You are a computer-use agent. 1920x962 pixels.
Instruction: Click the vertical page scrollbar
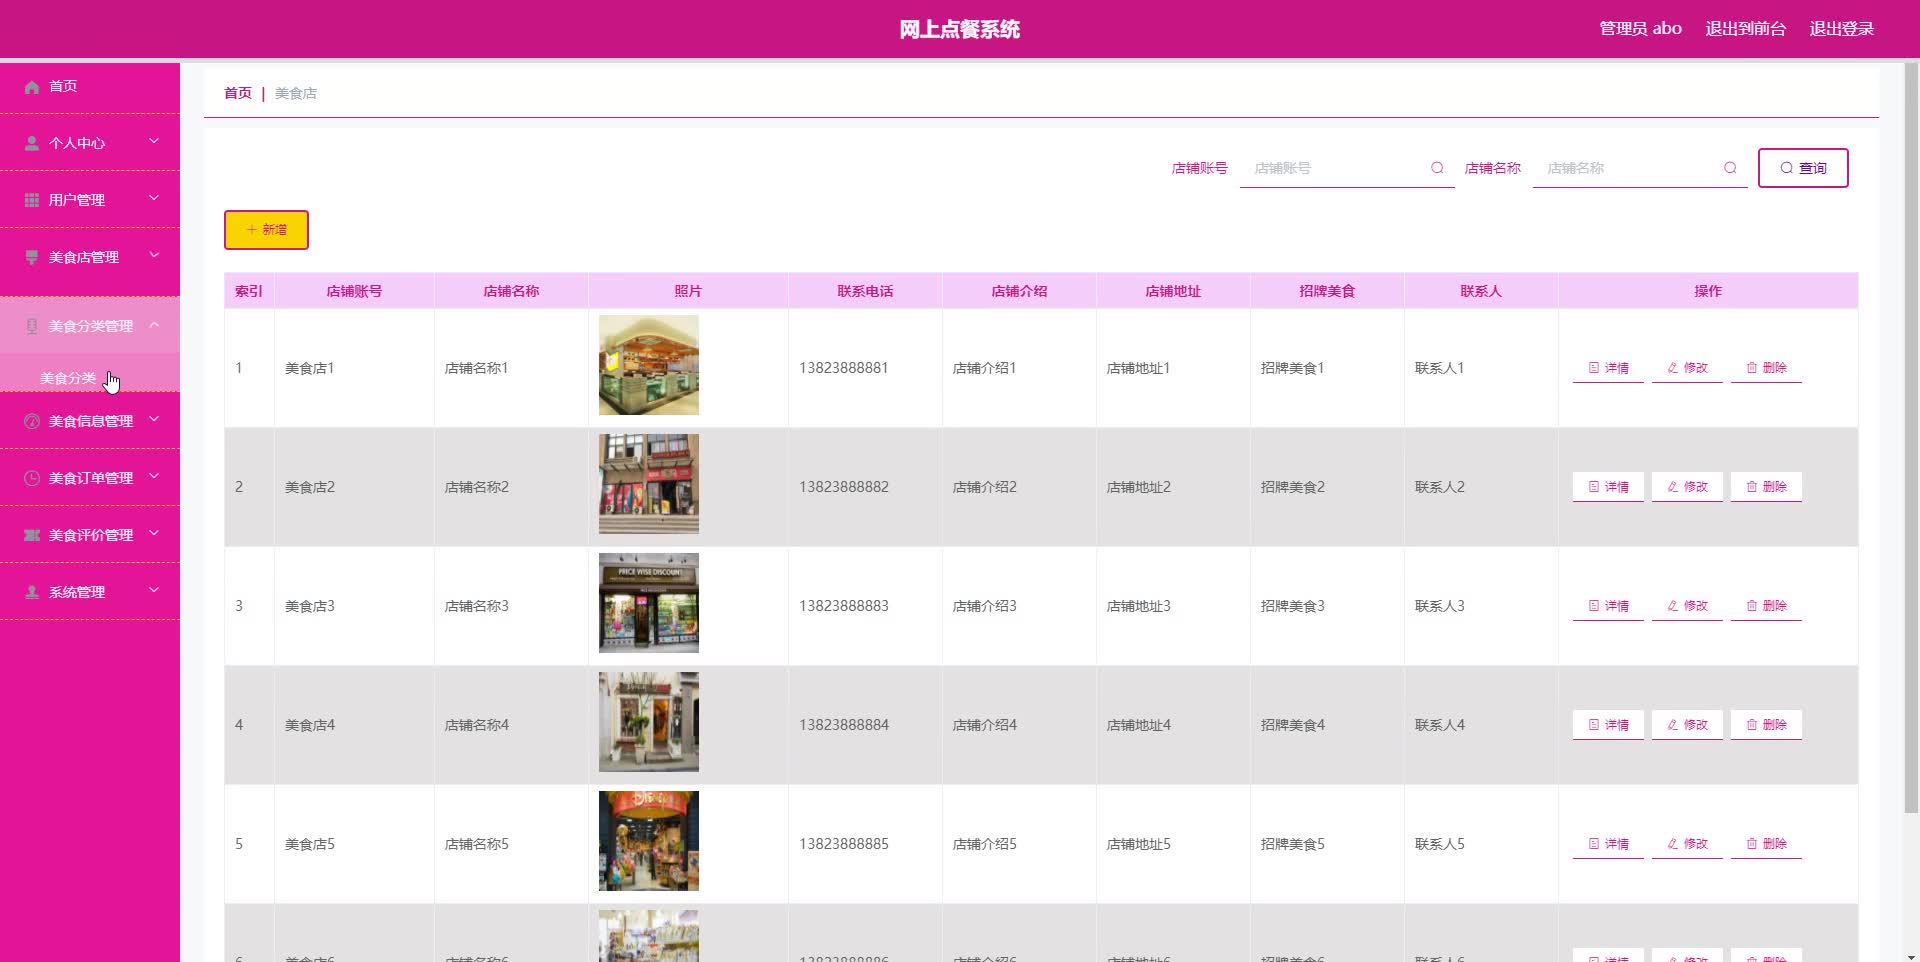[1911, 438]
